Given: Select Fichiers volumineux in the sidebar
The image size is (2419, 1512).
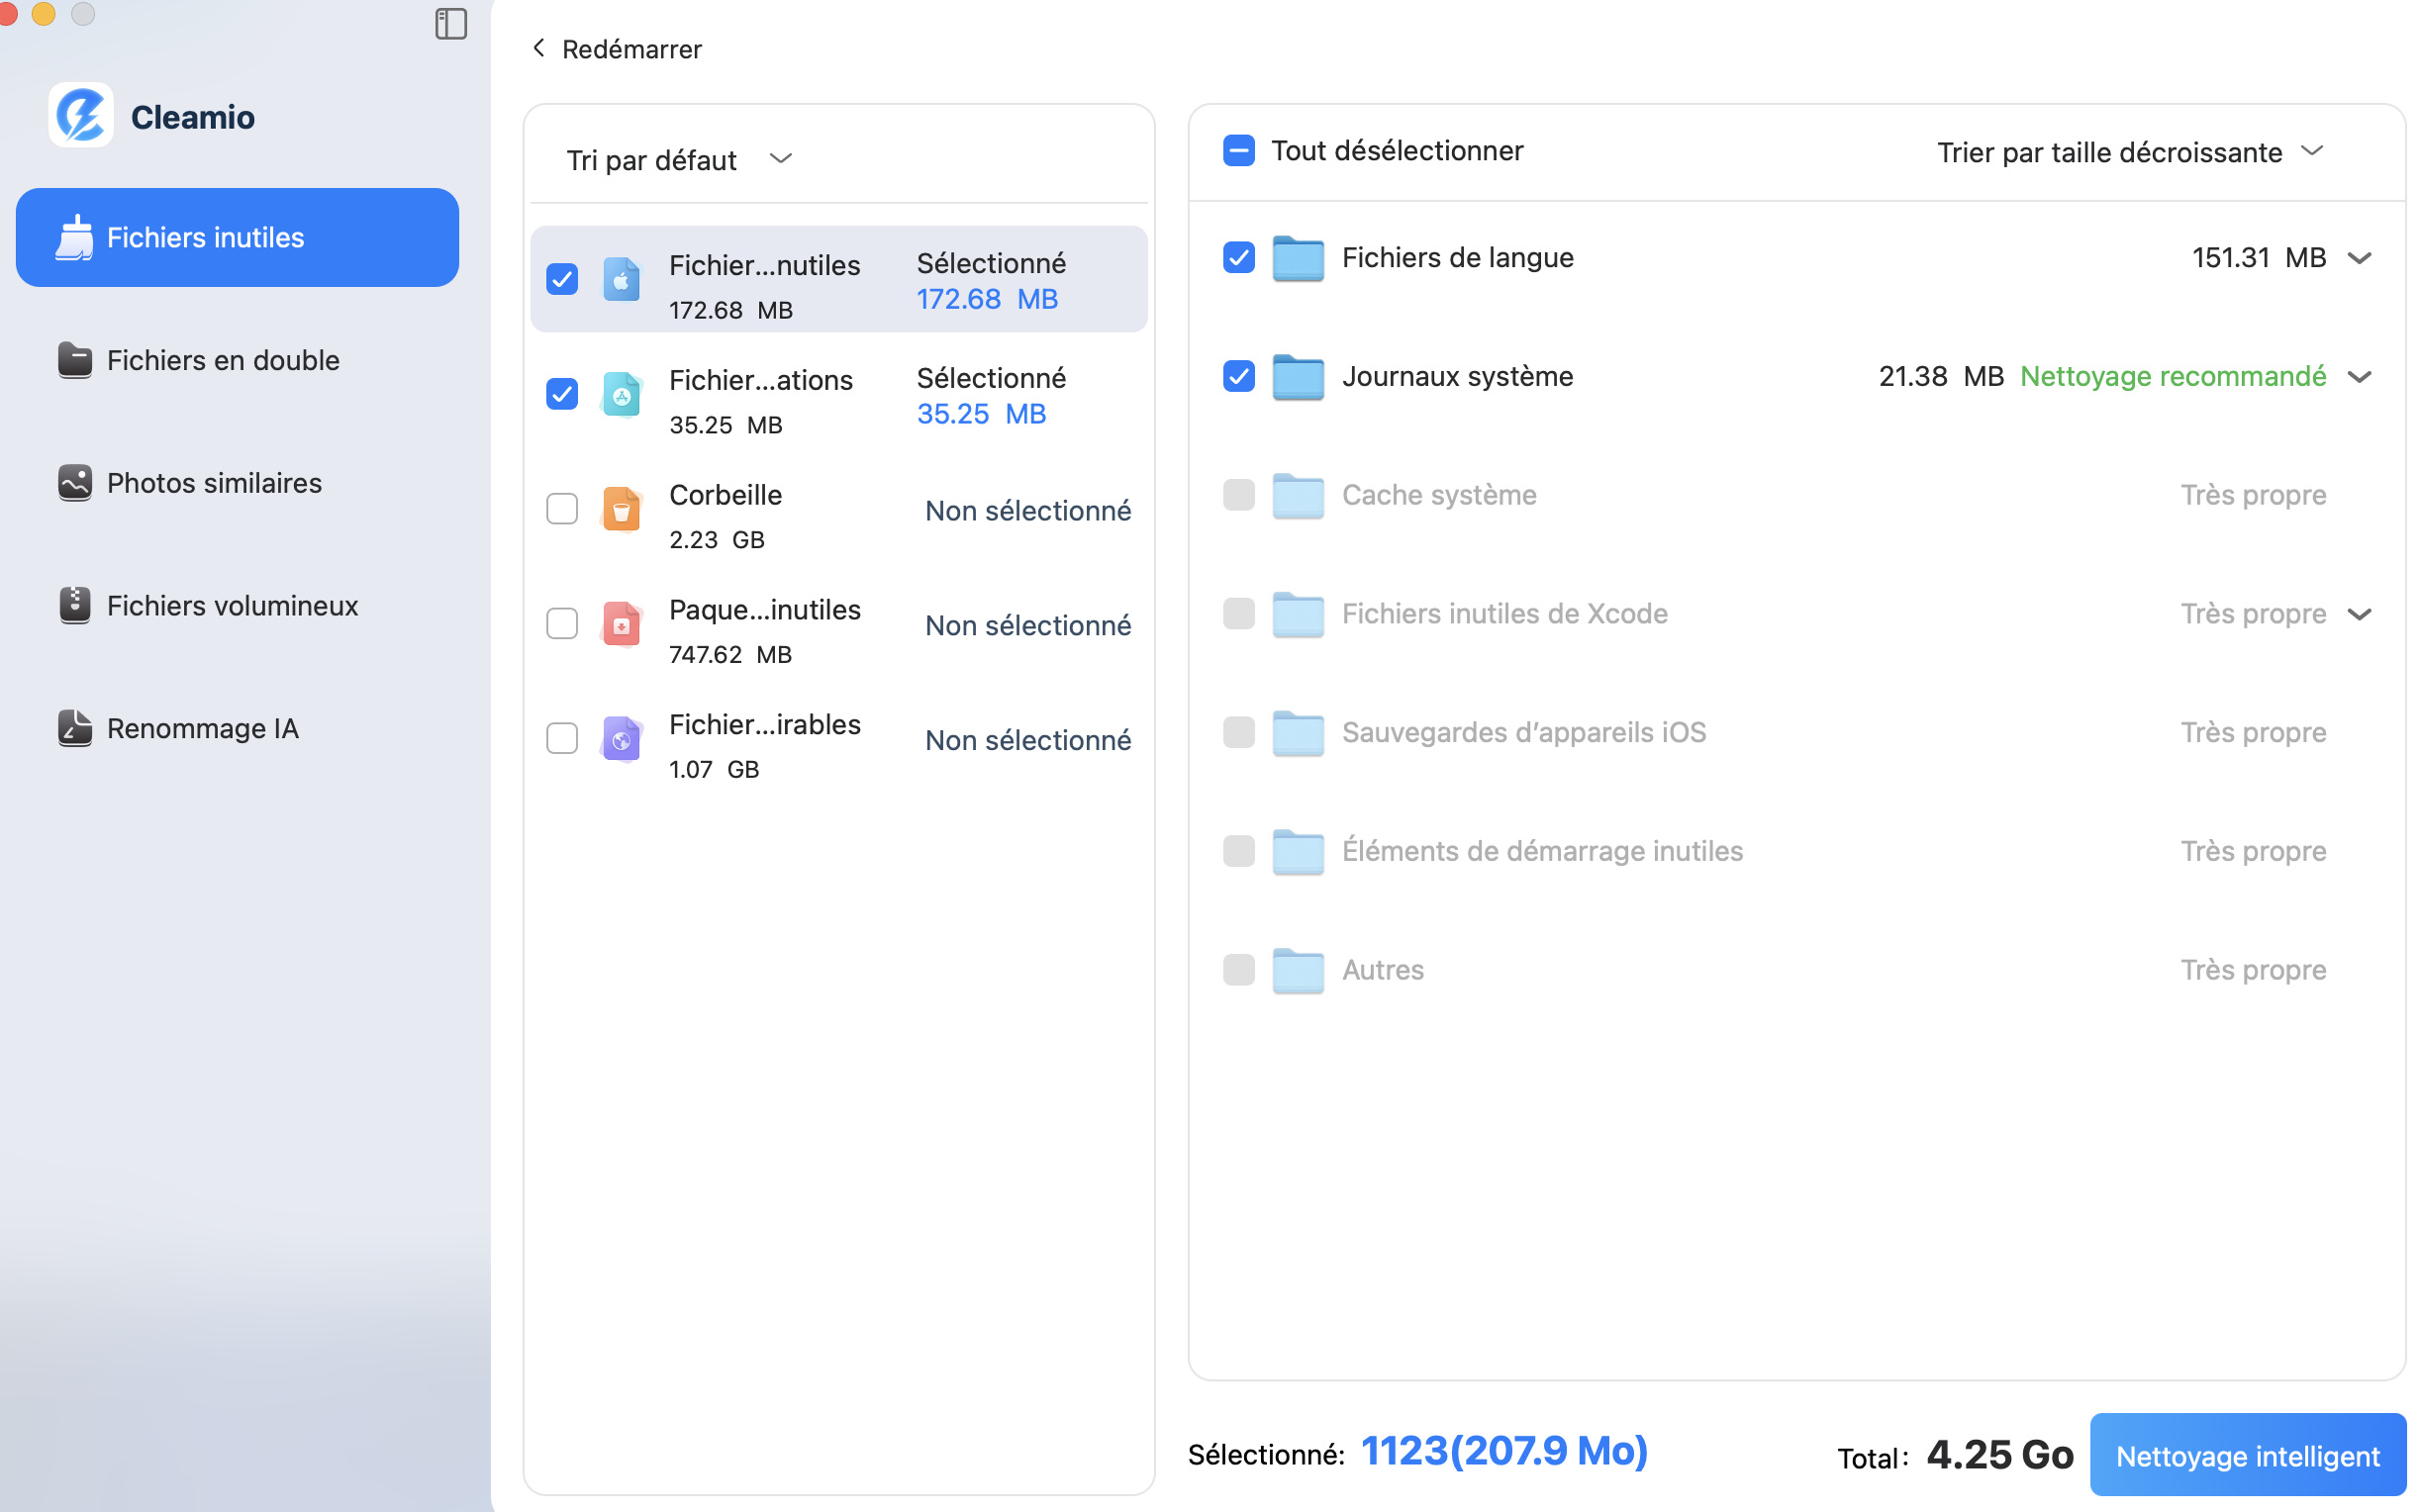Looking at the screenshot, I should (x=232, y=605).
